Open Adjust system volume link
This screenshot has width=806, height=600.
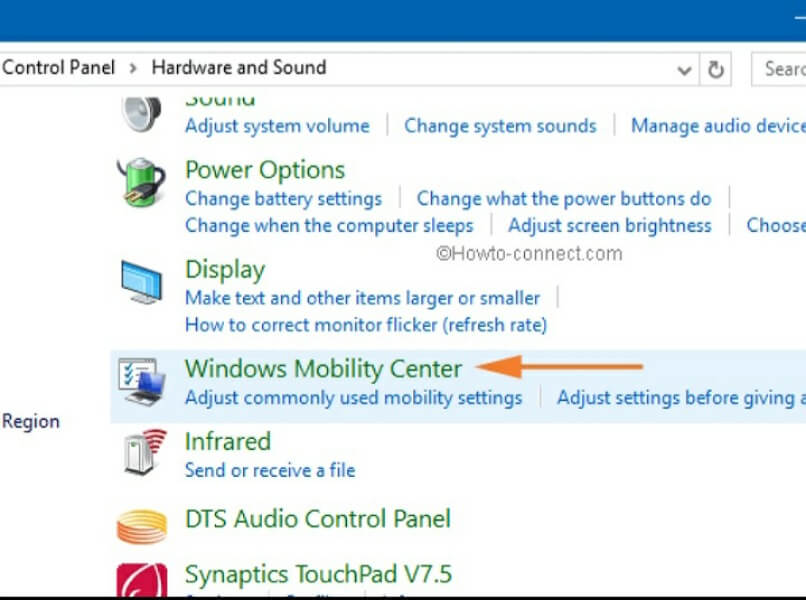(277, 126)
